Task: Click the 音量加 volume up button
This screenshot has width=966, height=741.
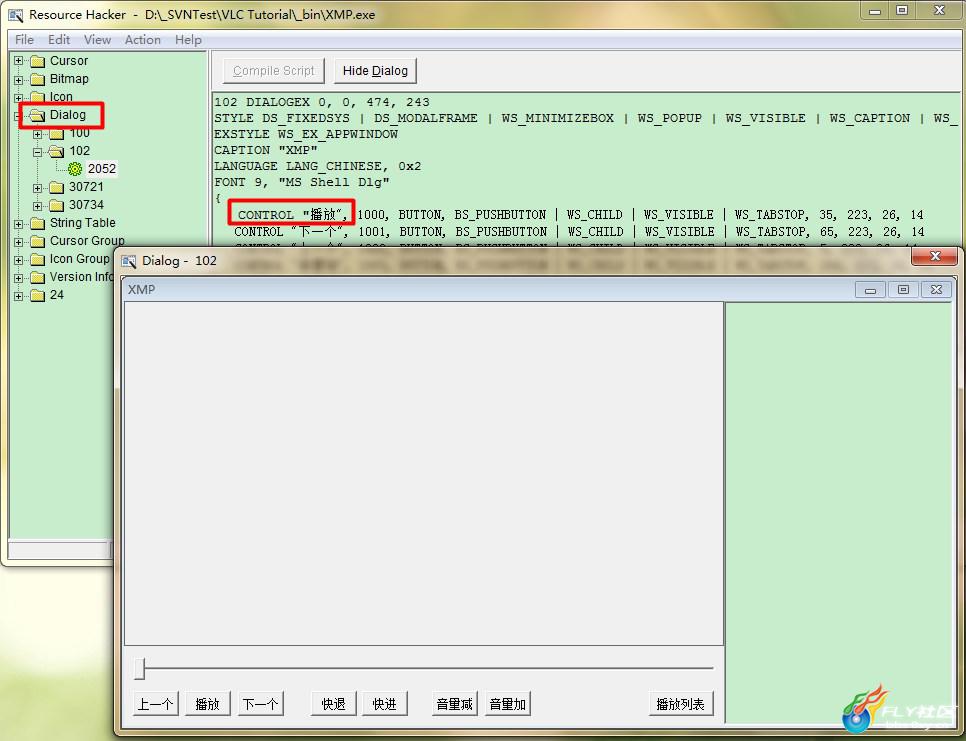Action: (508, 704)
